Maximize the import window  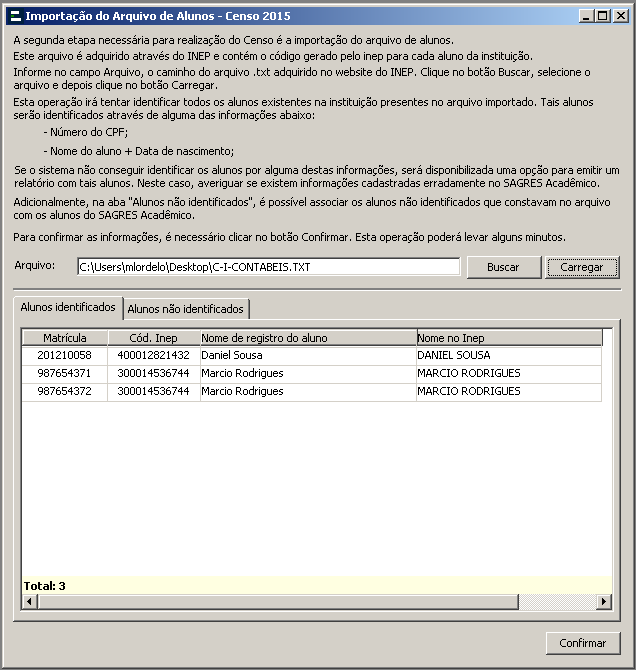point(602,16)
